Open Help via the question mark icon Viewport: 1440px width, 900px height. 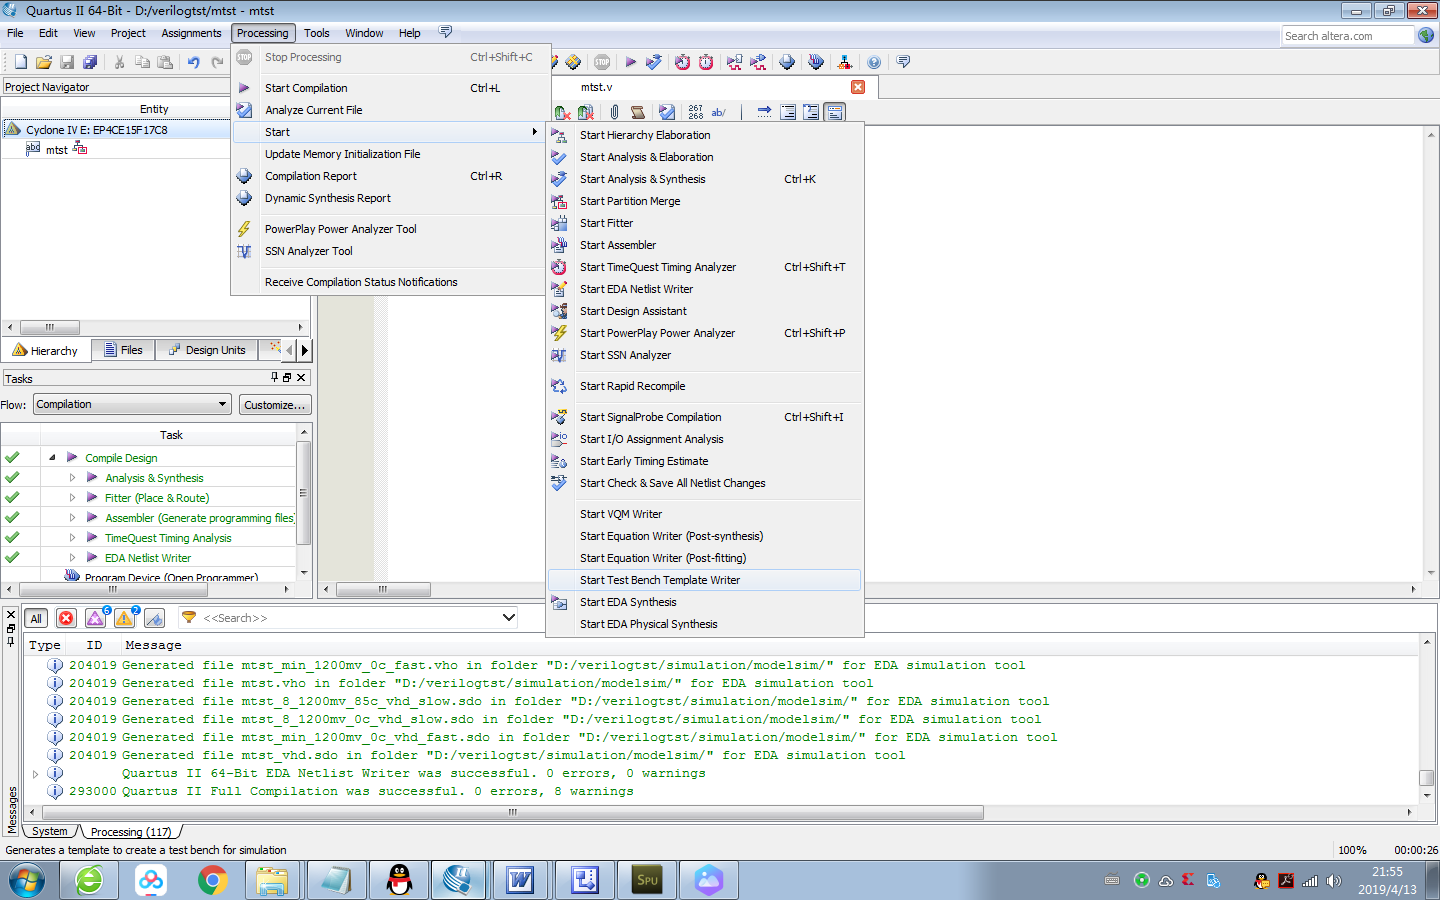coord(873,61)
